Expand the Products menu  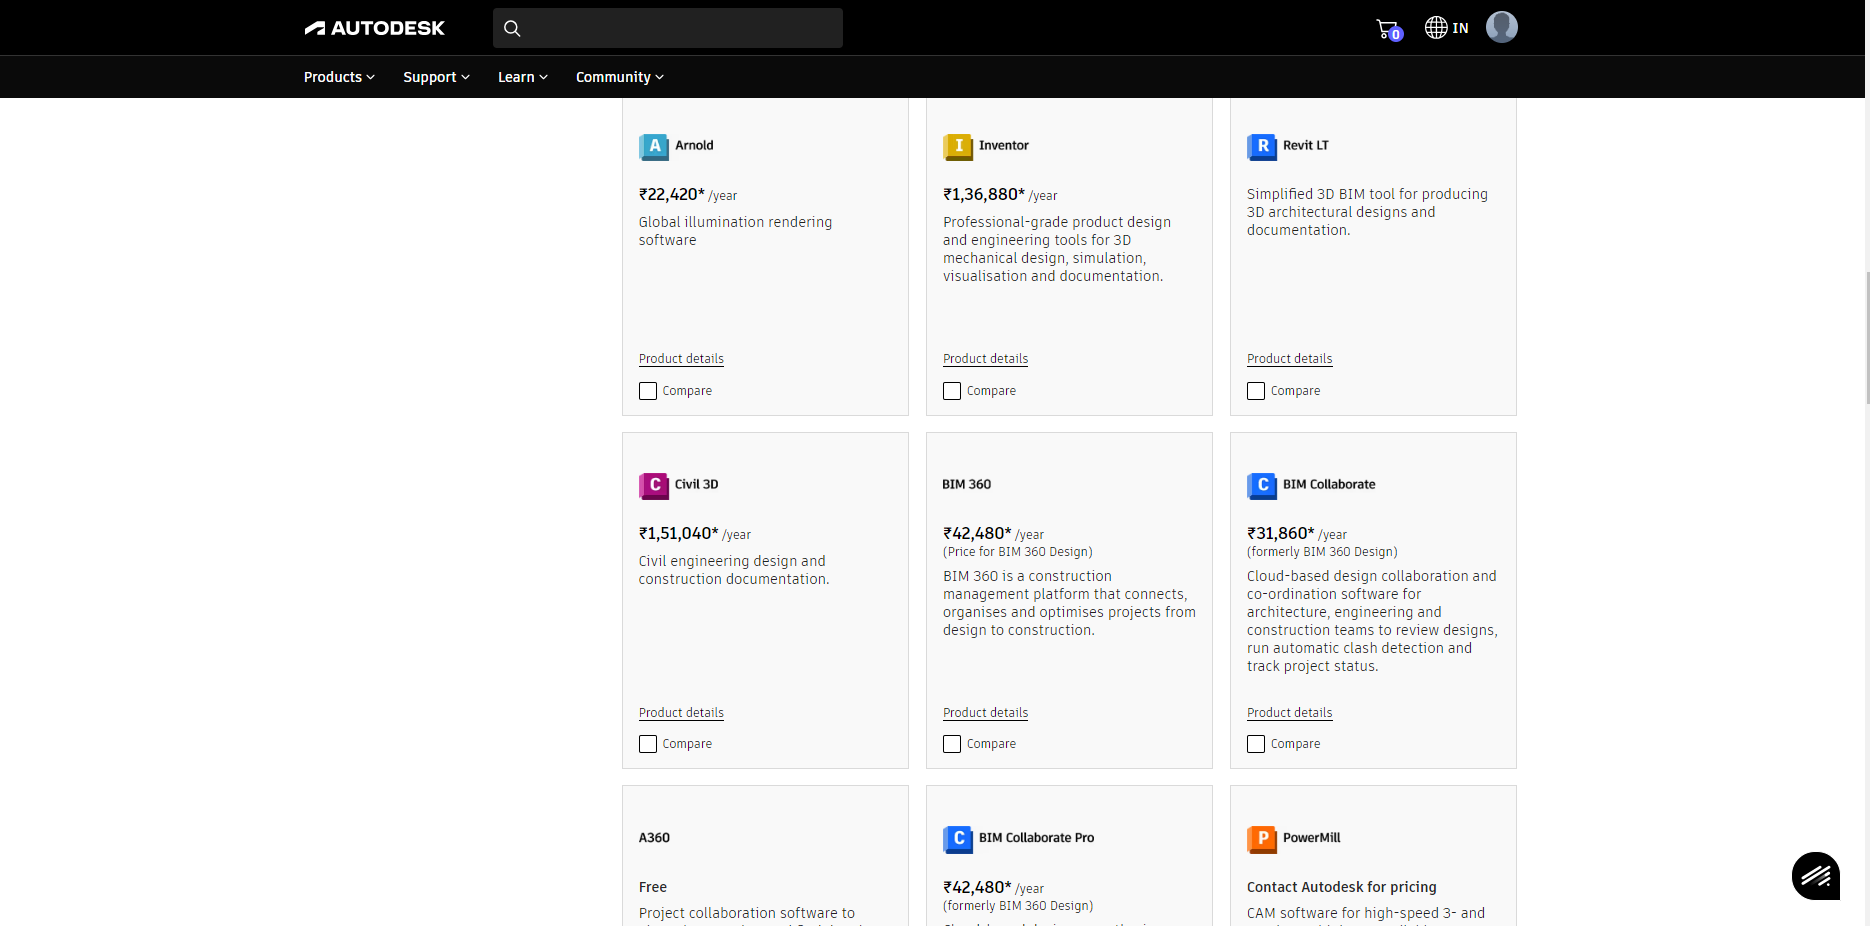tap(339, 77)
